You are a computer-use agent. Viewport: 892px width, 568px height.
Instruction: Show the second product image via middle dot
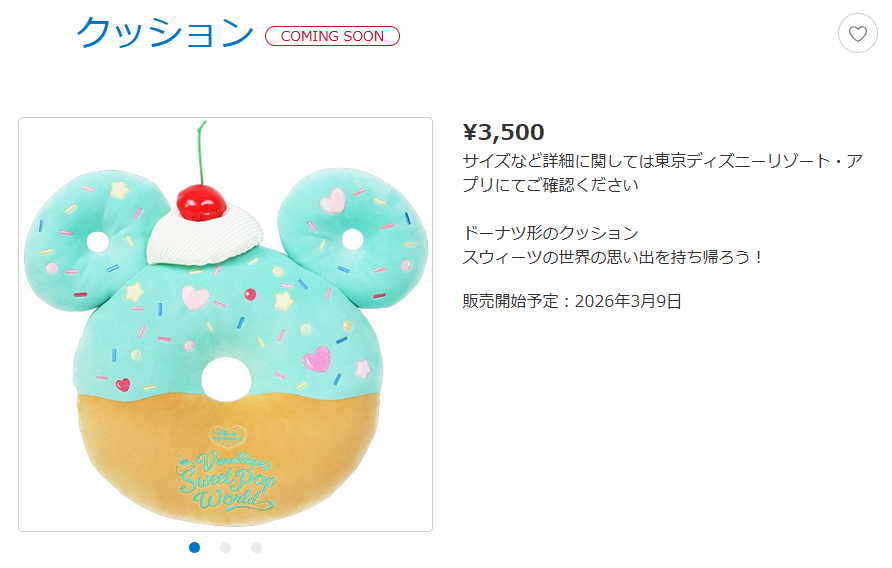tap(226, 548)
